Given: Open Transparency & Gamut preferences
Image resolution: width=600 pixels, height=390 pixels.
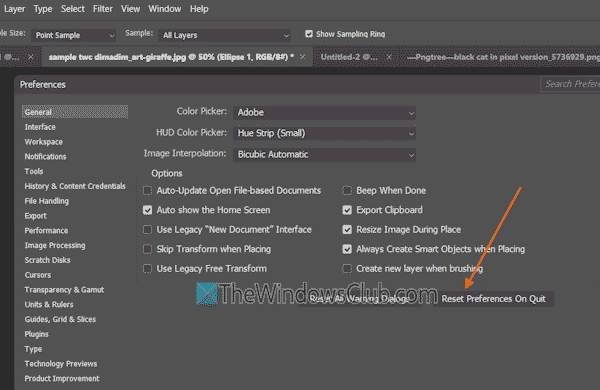Looking at the screenshot, I should [64, 290].
